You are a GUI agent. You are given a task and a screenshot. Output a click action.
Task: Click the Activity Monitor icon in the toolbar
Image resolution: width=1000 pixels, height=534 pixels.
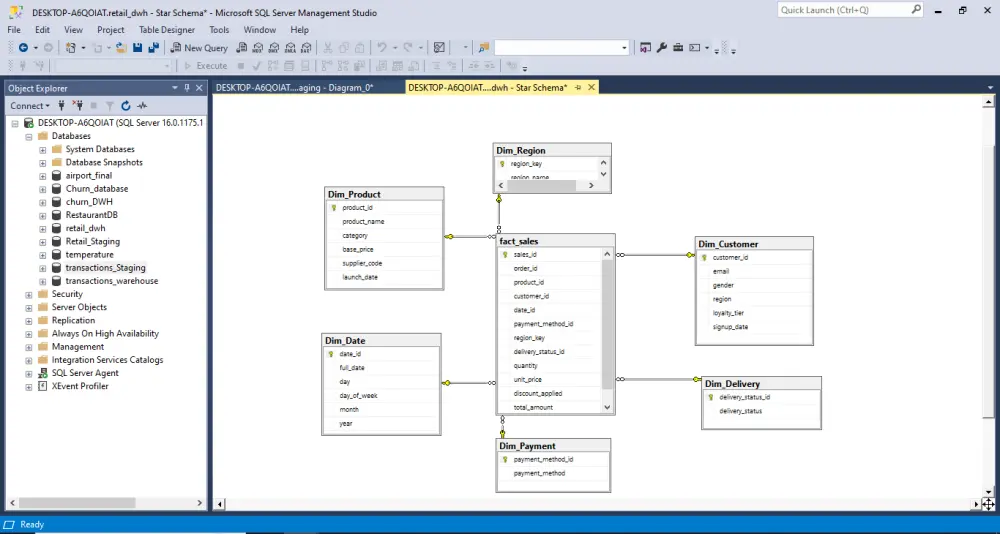click(x=439, y=48)
